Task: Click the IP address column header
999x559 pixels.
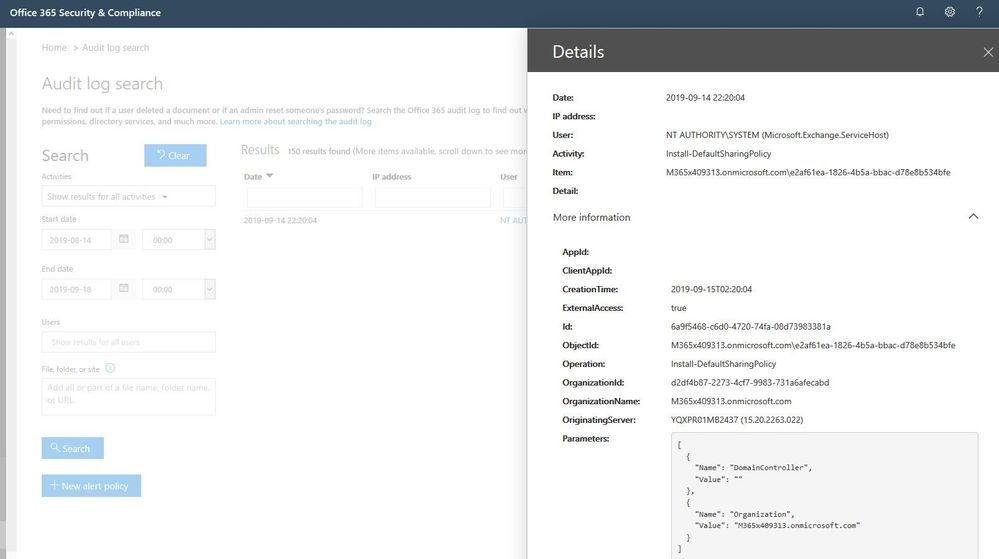Action: [x=392, y=177]
